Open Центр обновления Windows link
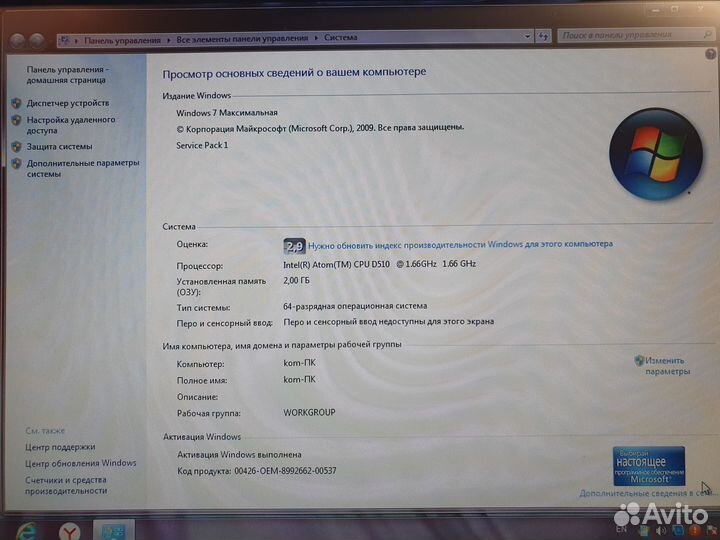720x540 pixels. point(81,463)
